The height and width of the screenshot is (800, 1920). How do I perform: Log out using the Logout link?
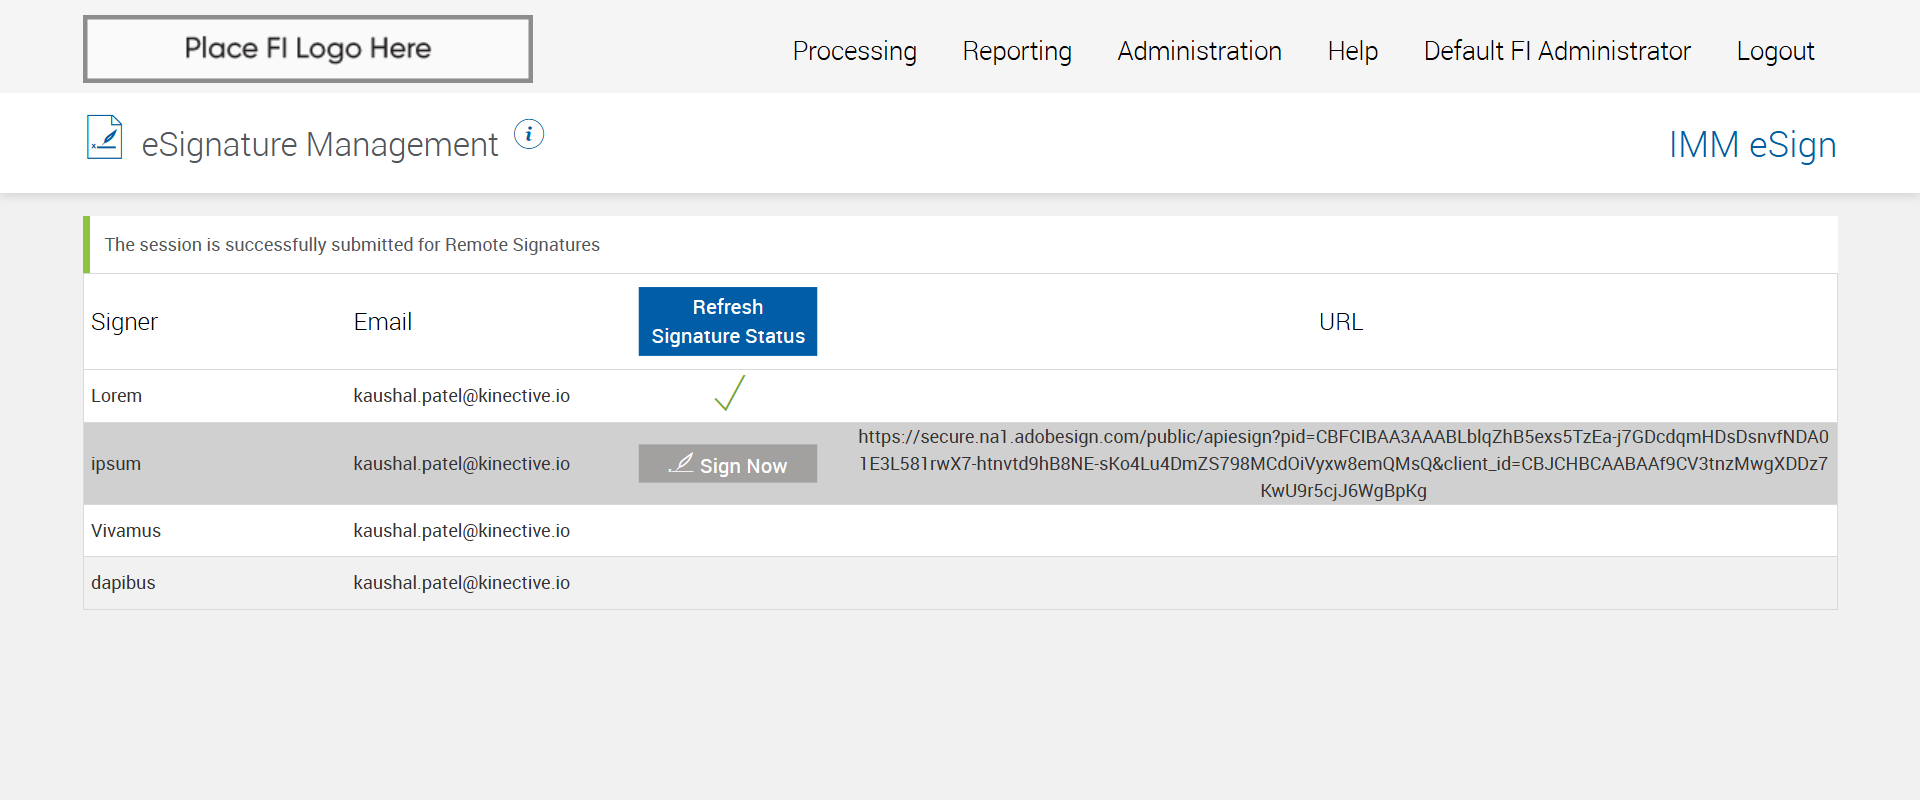pyautogui.click(x=1775, y=51)
